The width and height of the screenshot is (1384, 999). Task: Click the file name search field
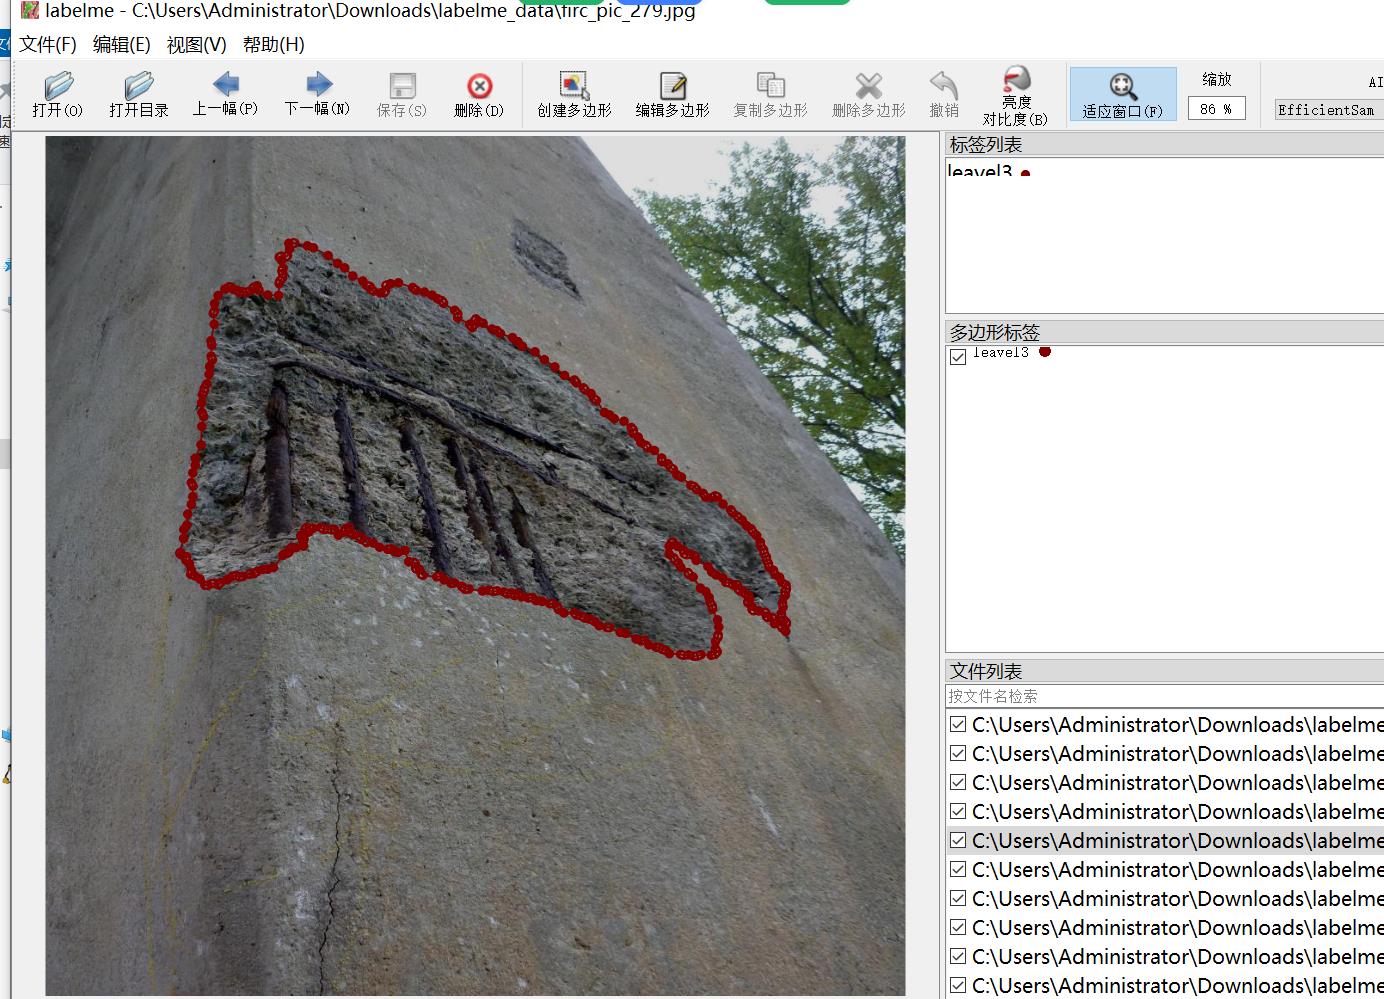click(x=1164, y=696)
